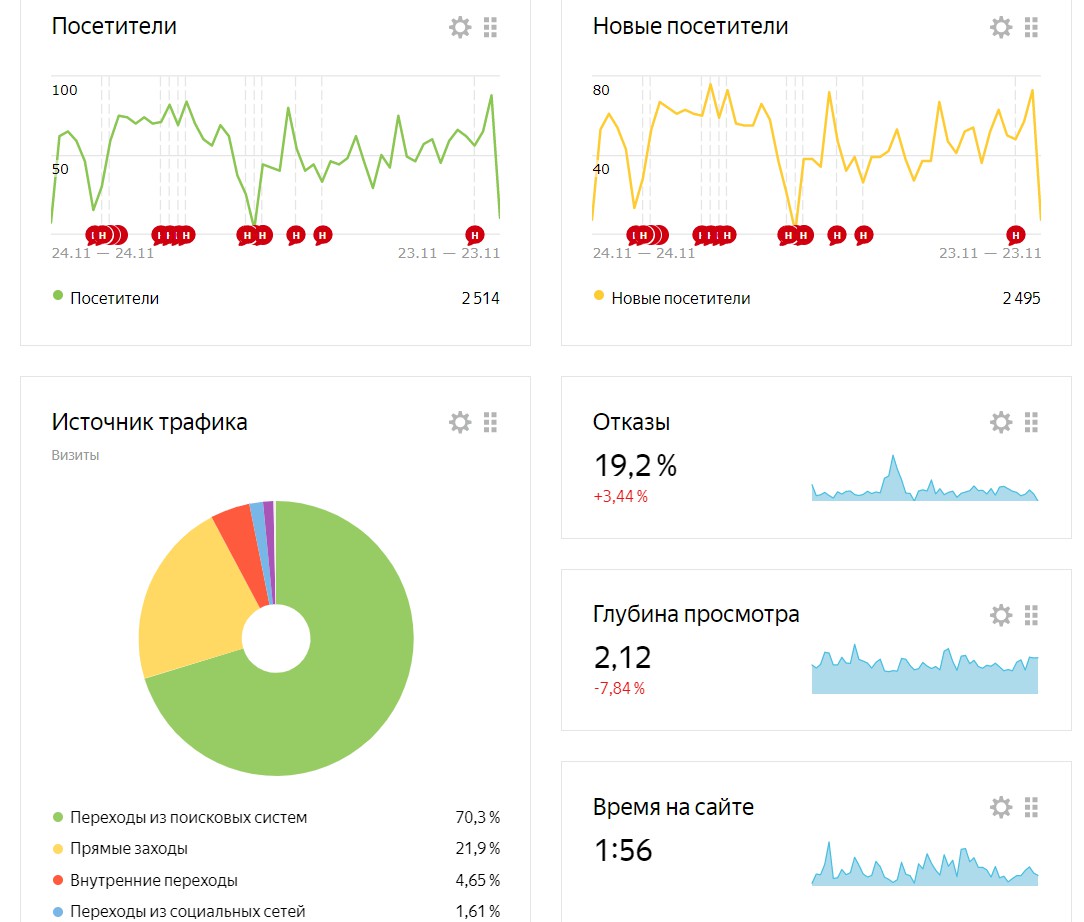The height and width of the screenshot is (922, 1084).
Task: Open settings gear of Отказы widget
Action: pos(1001,422)
